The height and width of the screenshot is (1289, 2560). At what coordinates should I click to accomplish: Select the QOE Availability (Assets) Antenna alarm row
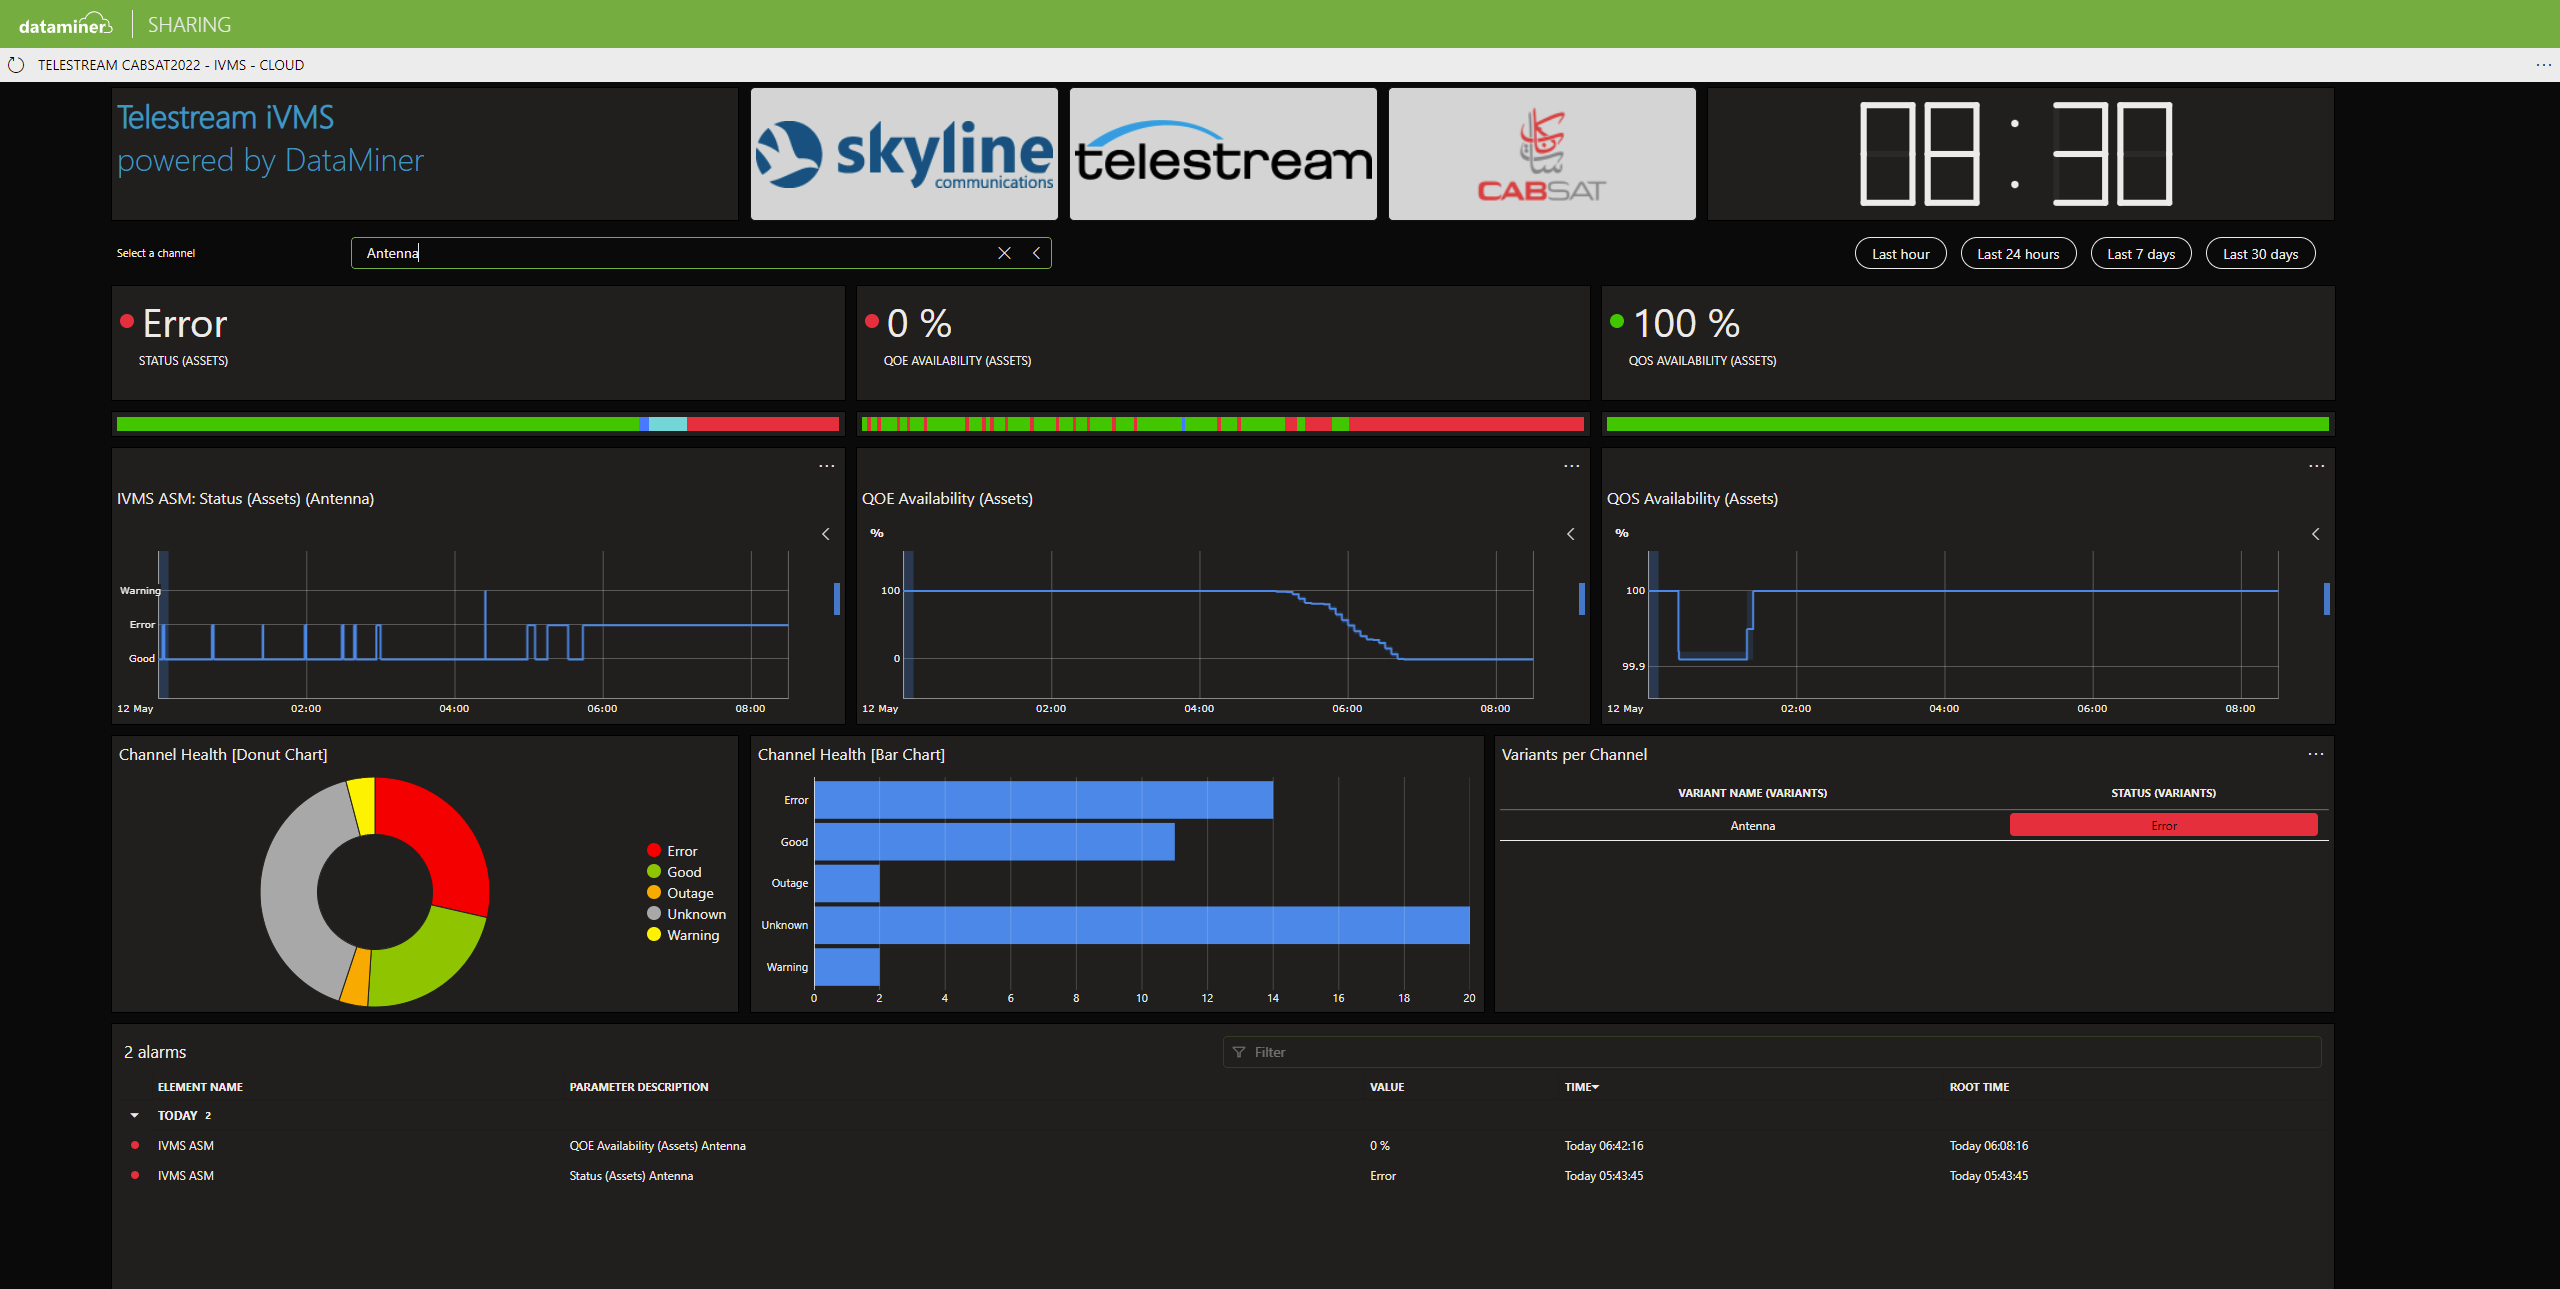click(1222, 1146)
